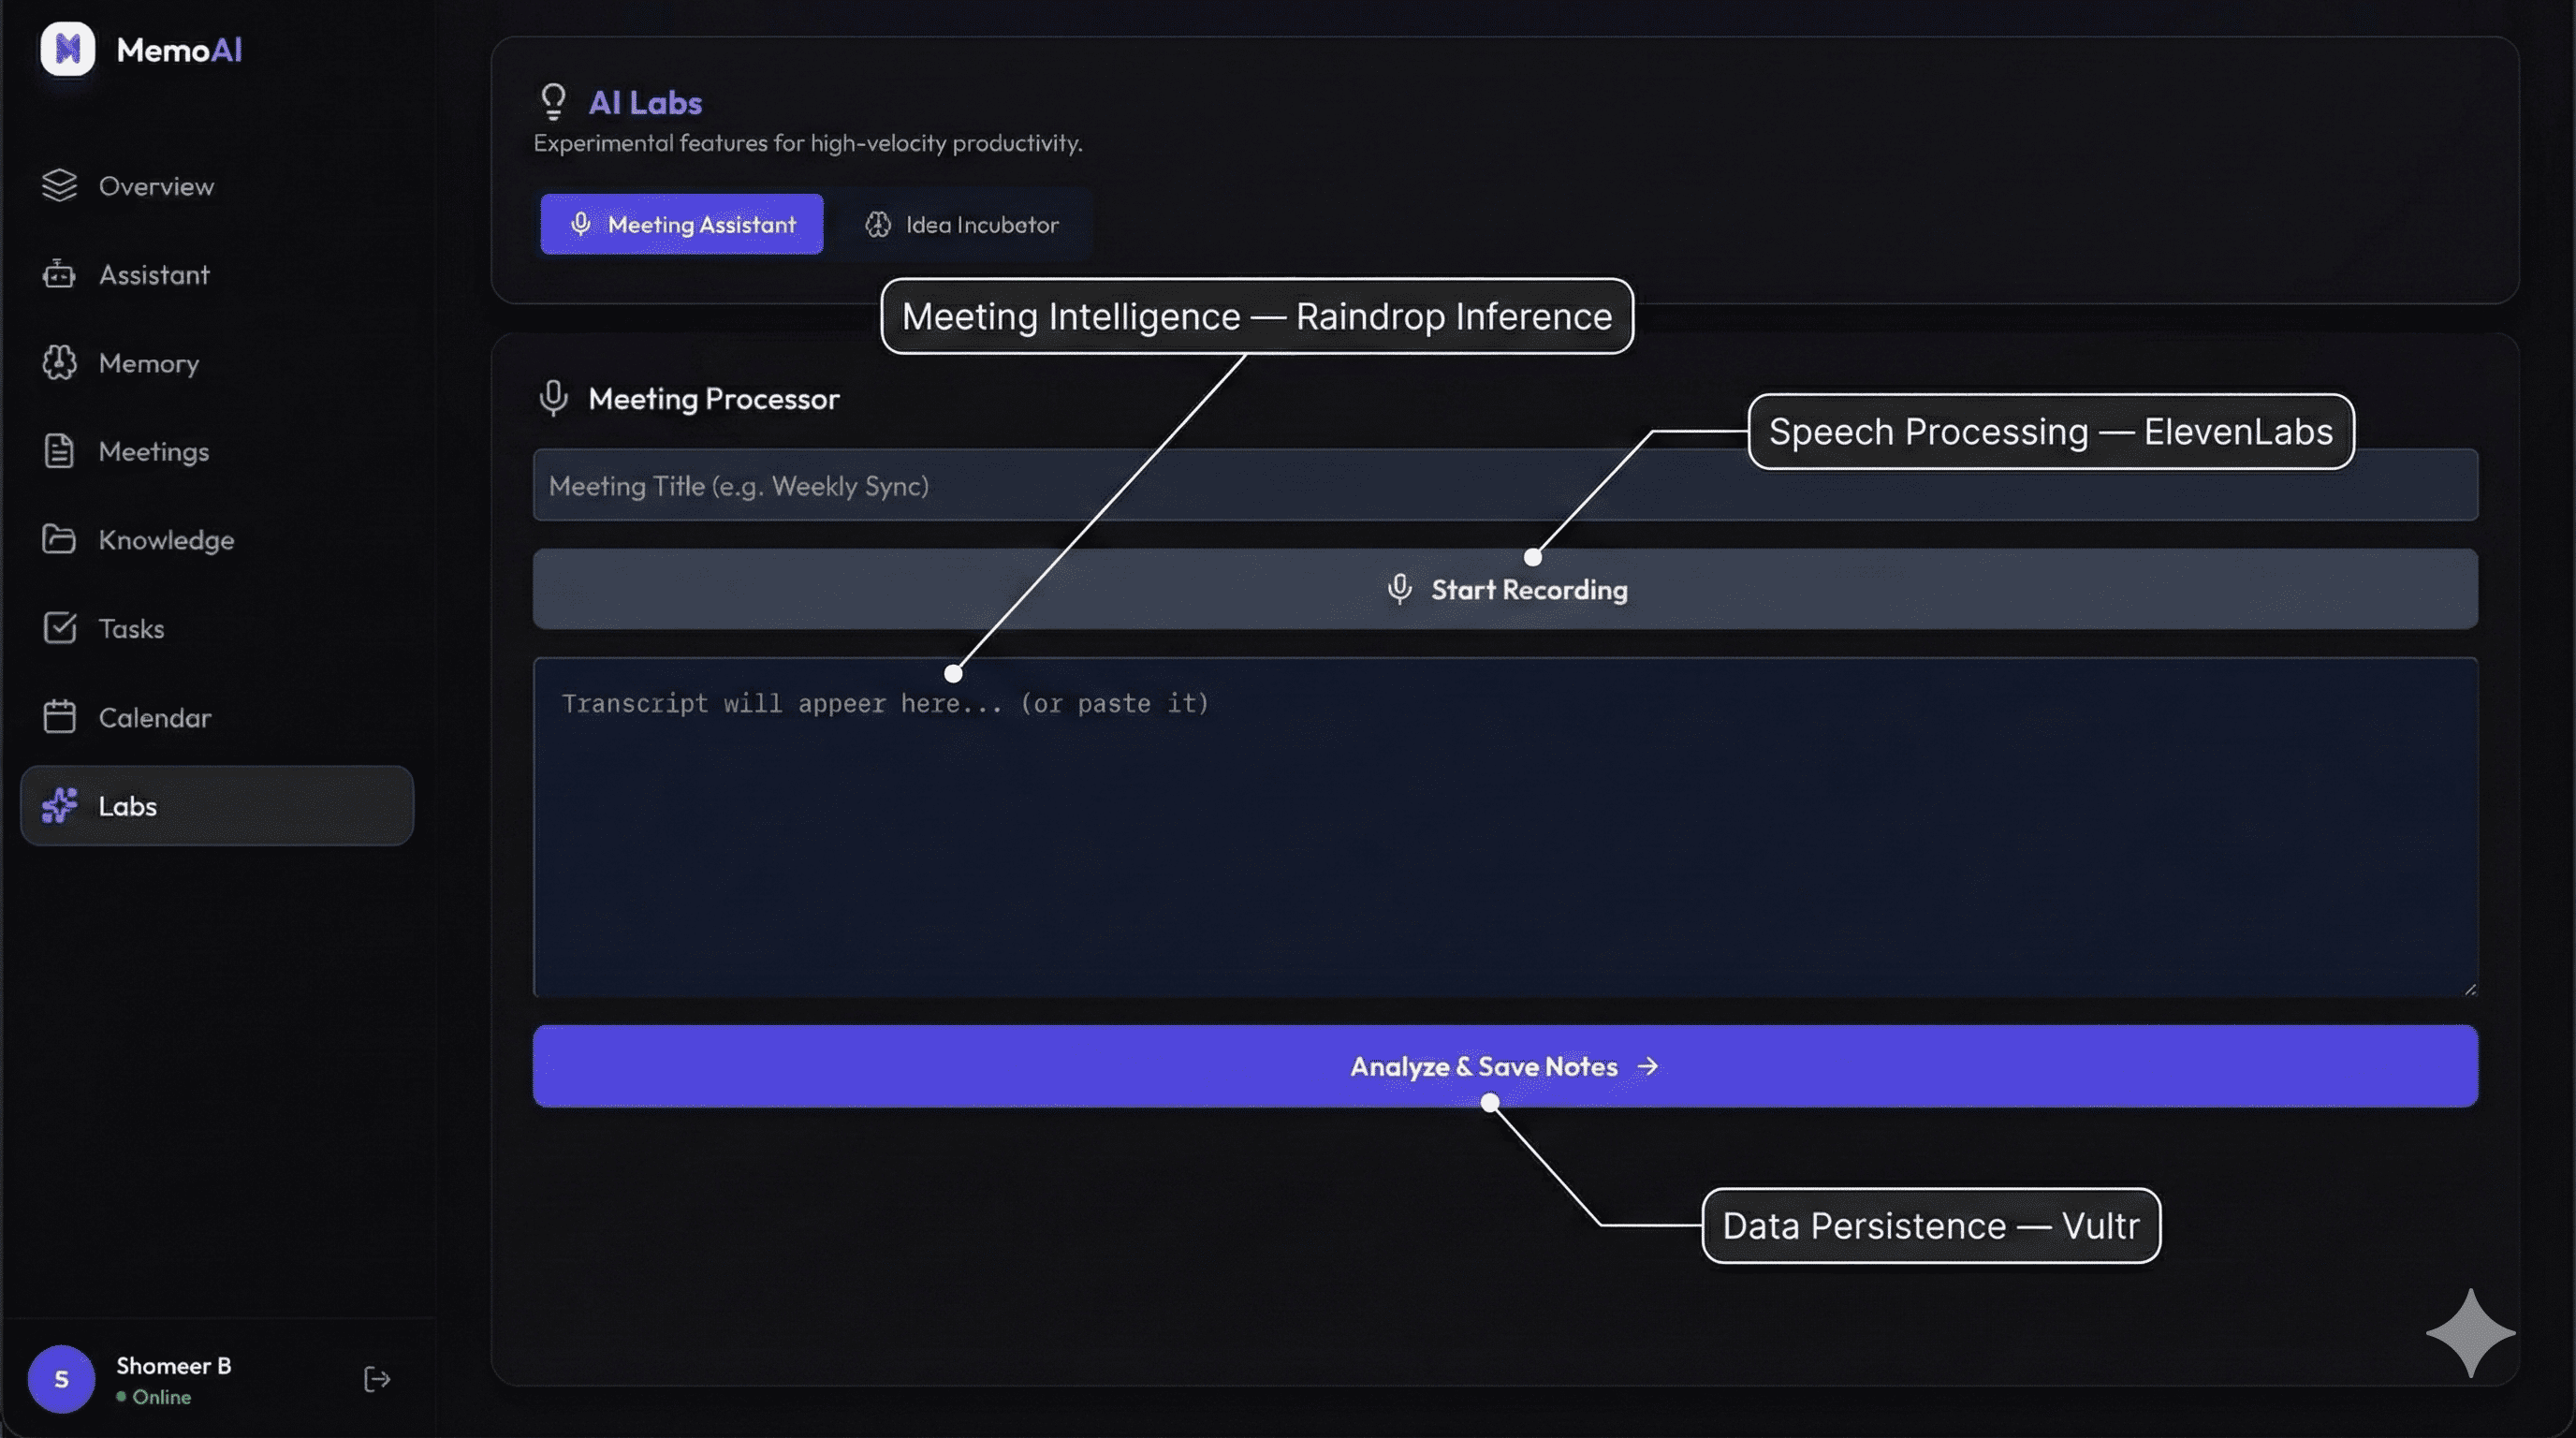Select the Overview stack icon
The image size is (2576, 1438).
pos(59,185)
